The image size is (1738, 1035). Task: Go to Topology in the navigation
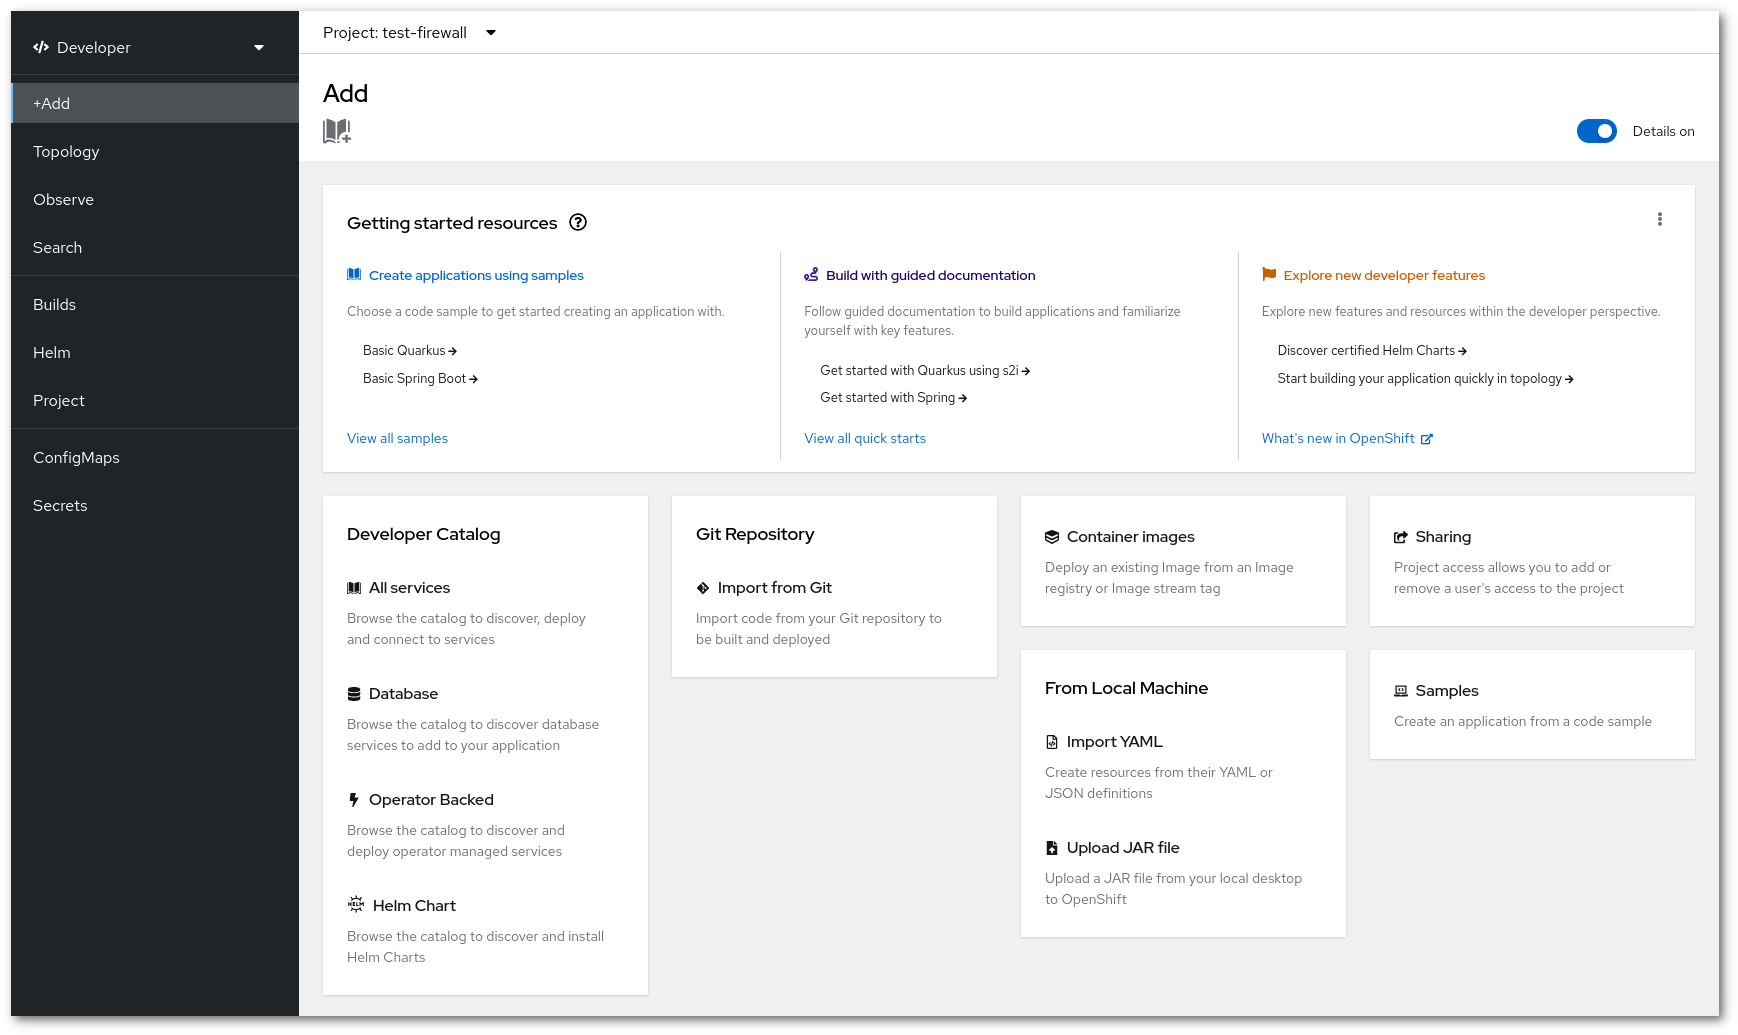[x=155, y=151]
